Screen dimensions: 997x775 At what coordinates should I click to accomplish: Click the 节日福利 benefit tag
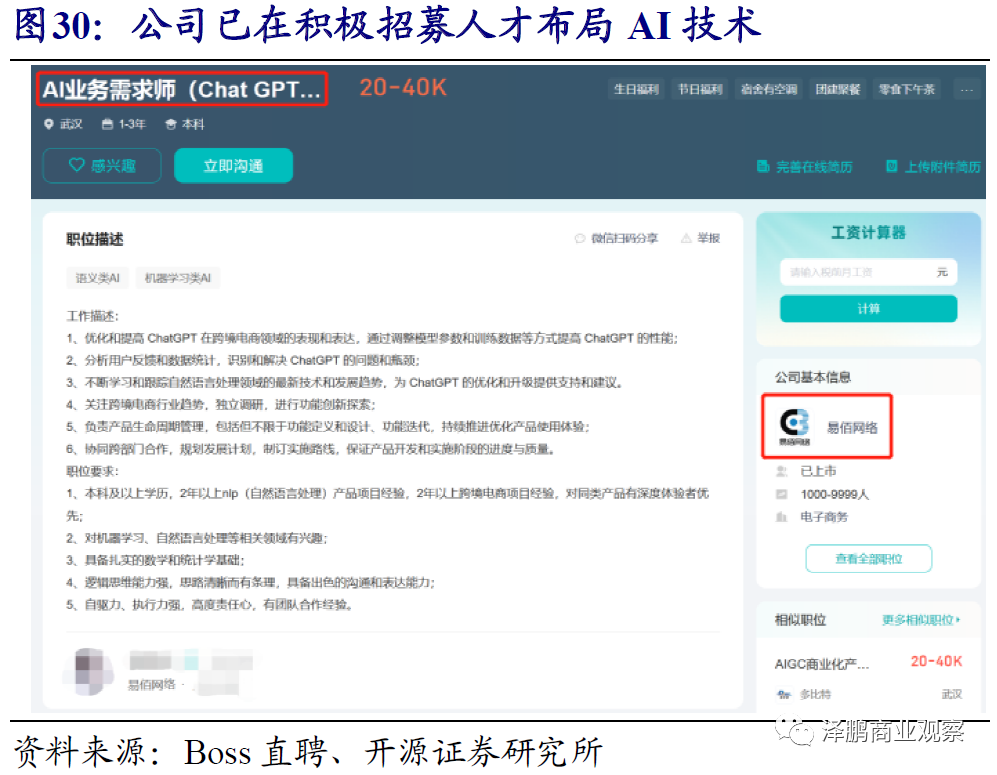tap(699, 90)
